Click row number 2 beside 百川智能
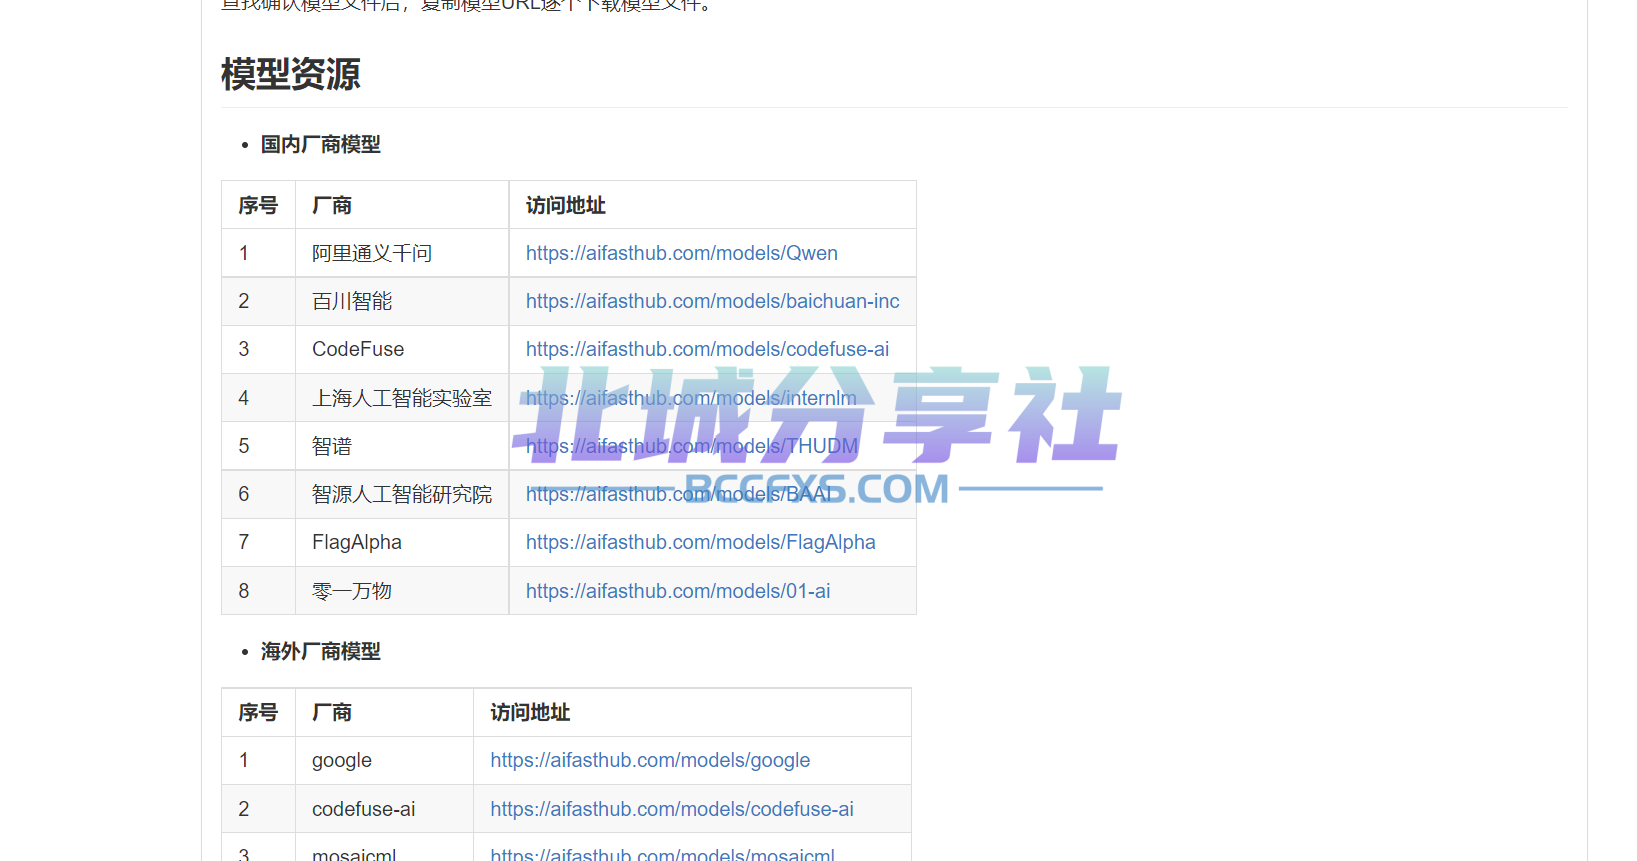Screen dimensions: 1637x861 pyautogui.click(x=244, y=301)
